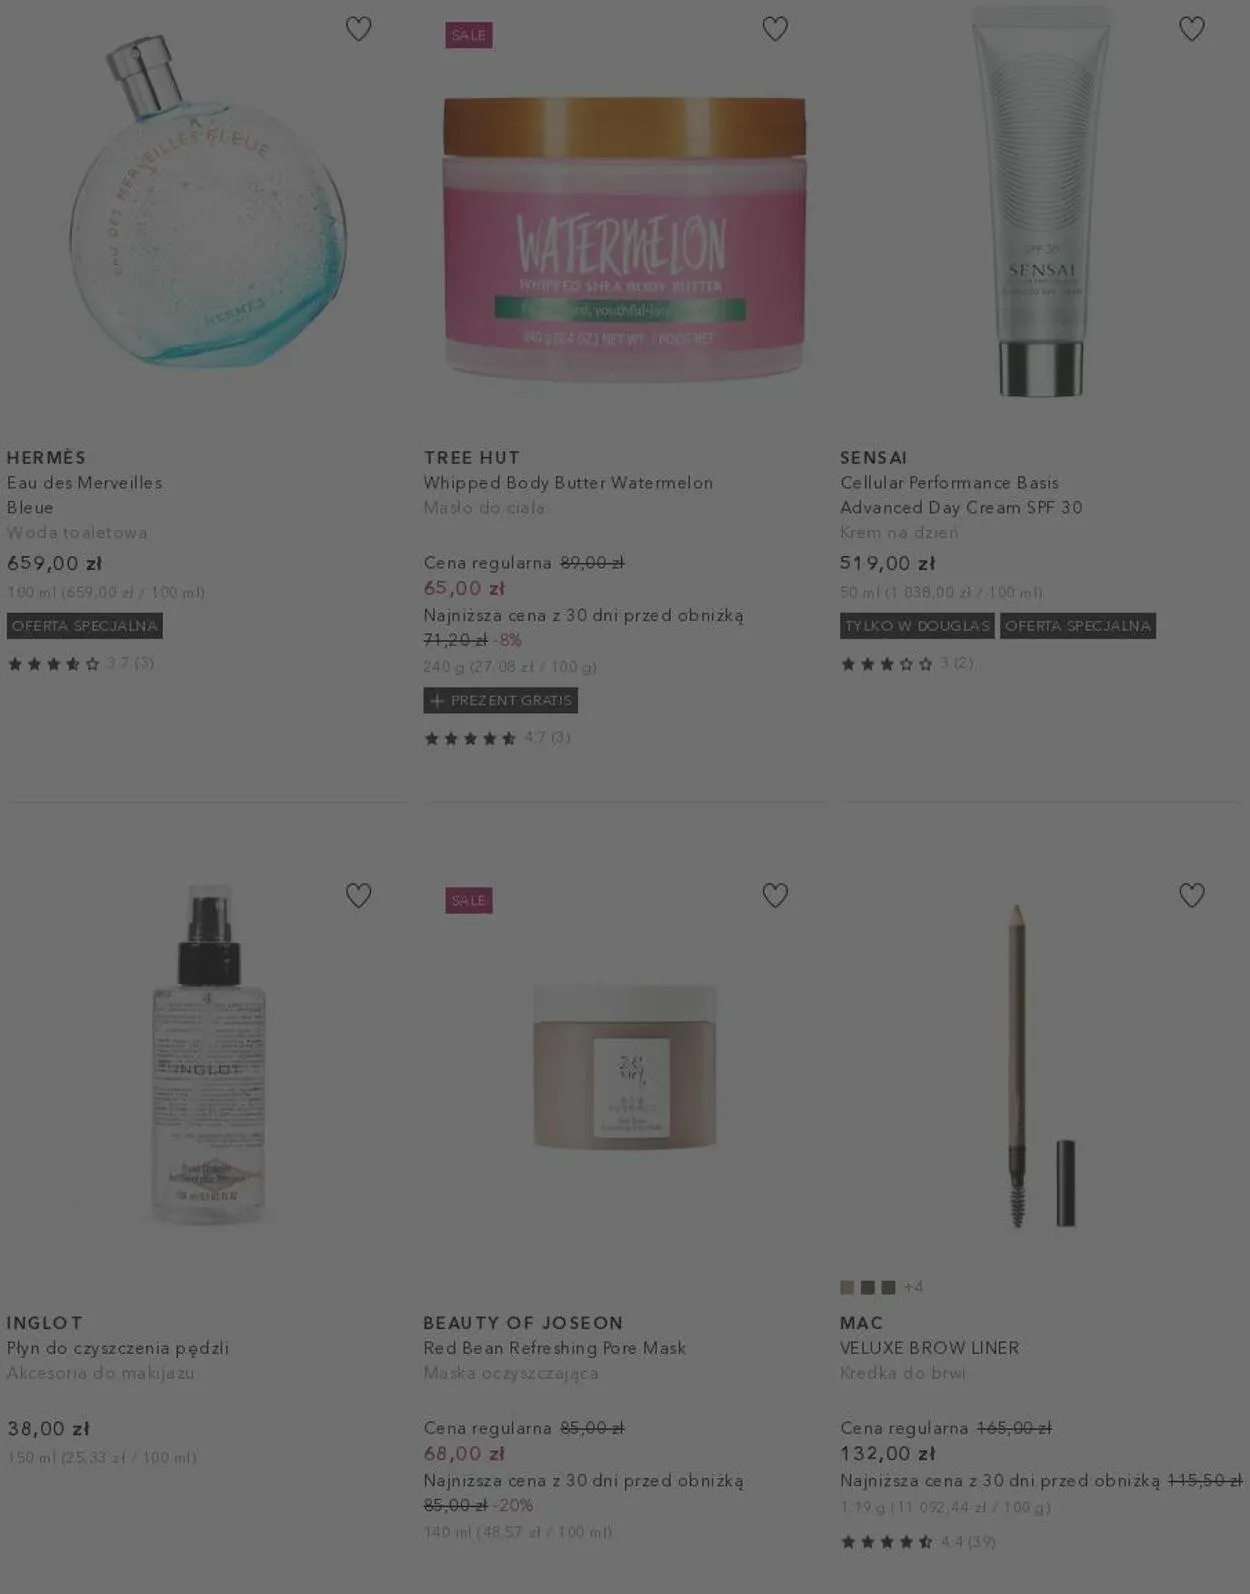Viewport: 1250px width, 1594px height.
Task: Select the second MAC brow liner shade
Action: pos(868,1287)
